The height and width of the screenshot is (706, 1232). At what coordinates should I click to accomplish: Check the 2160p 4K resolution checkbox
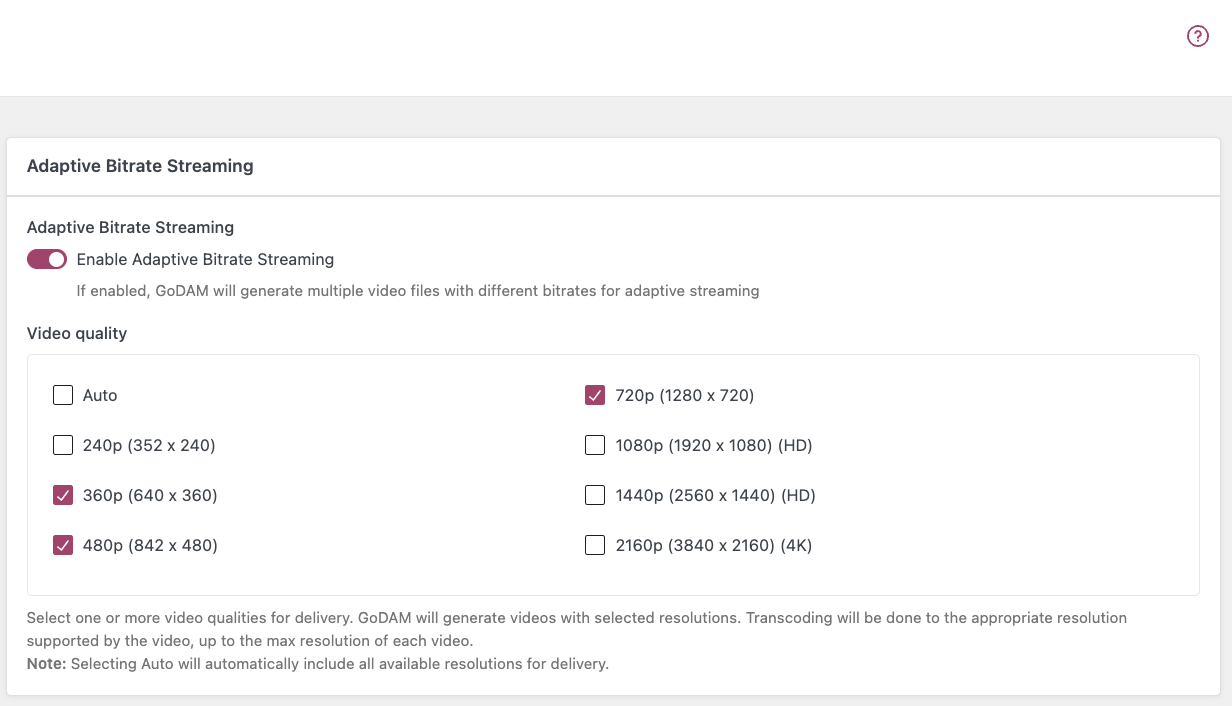[595, 545]
